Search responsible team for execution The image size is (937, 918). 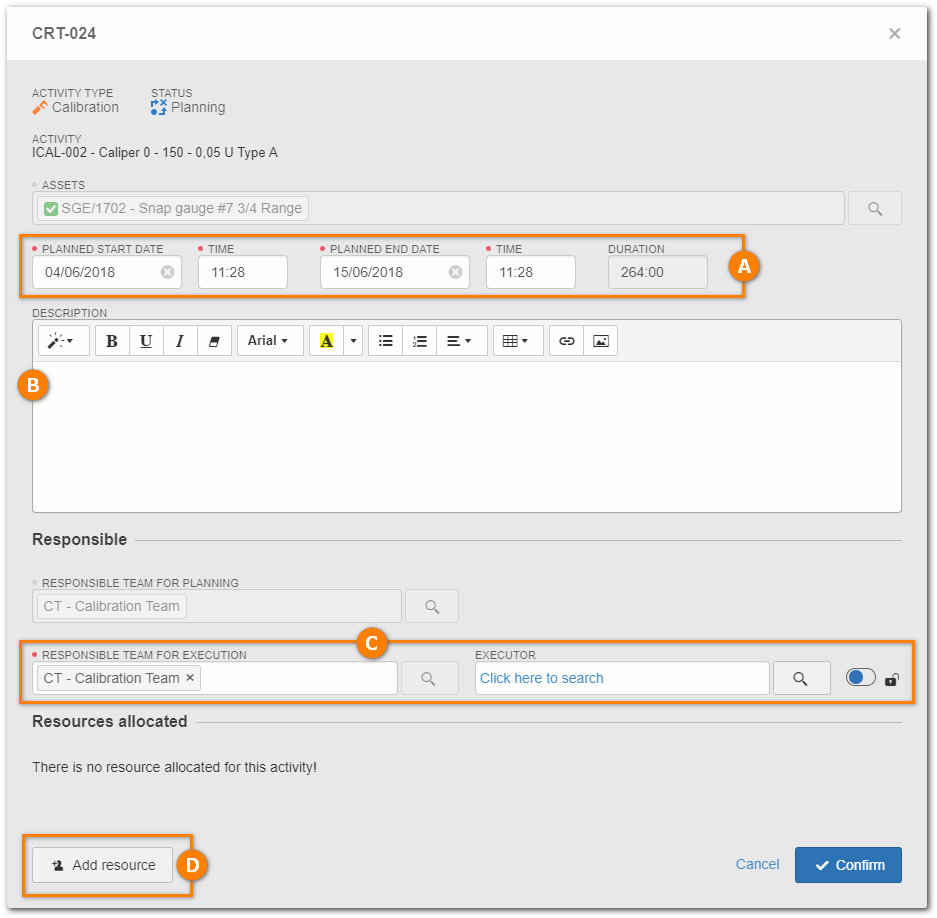pyautogui.click(x=429, y=678)
